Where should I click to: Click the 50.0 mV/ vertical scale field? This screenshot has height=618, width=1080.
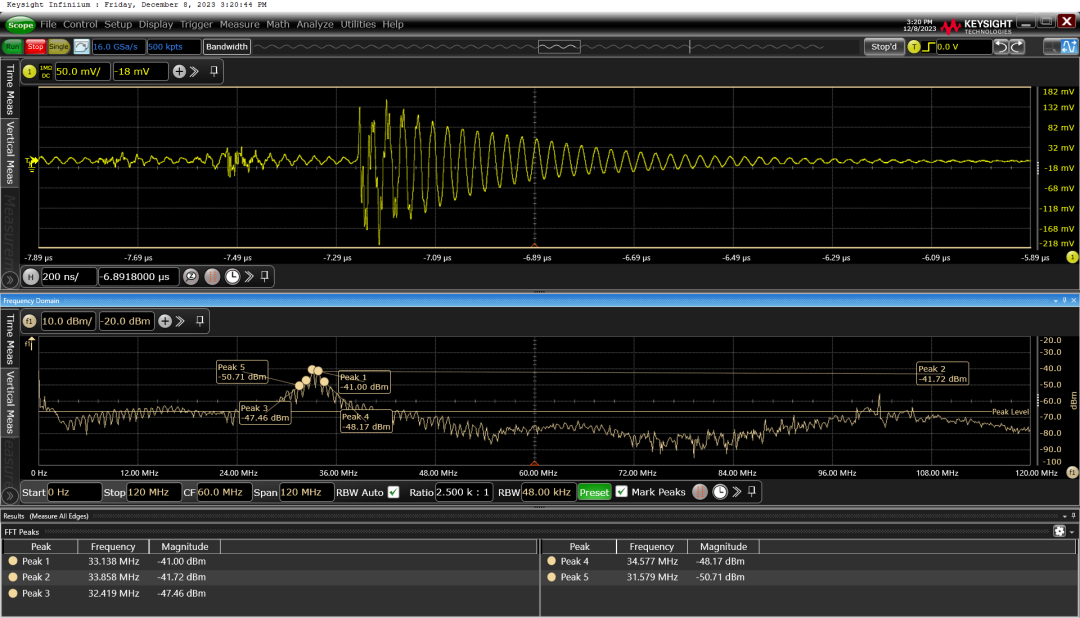pos(82,72)
